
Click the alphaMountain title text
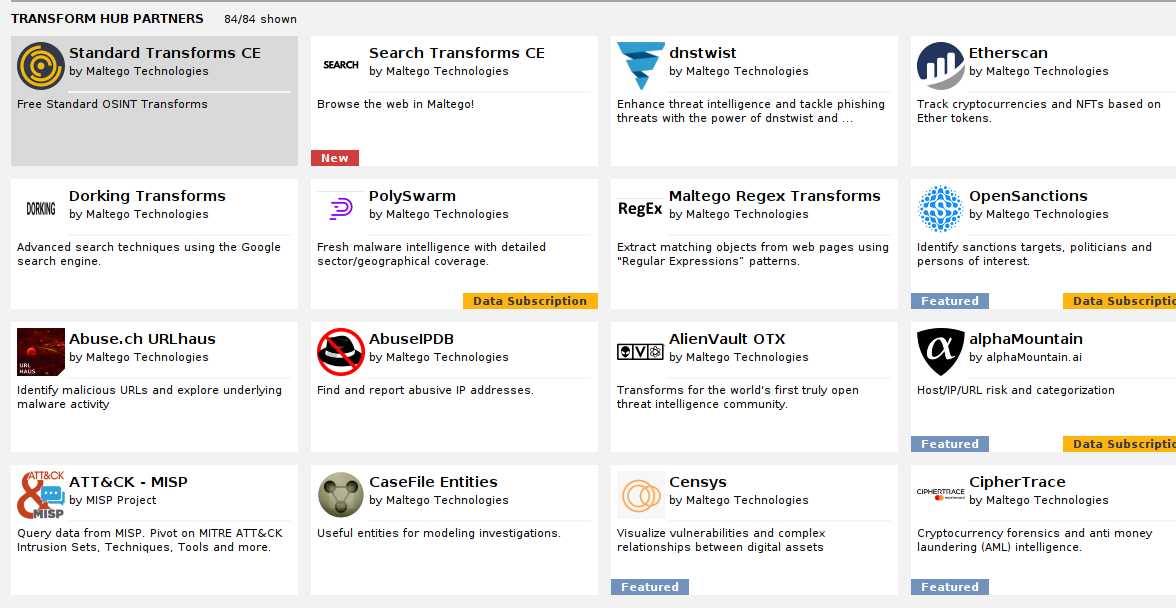(1026, 340)
